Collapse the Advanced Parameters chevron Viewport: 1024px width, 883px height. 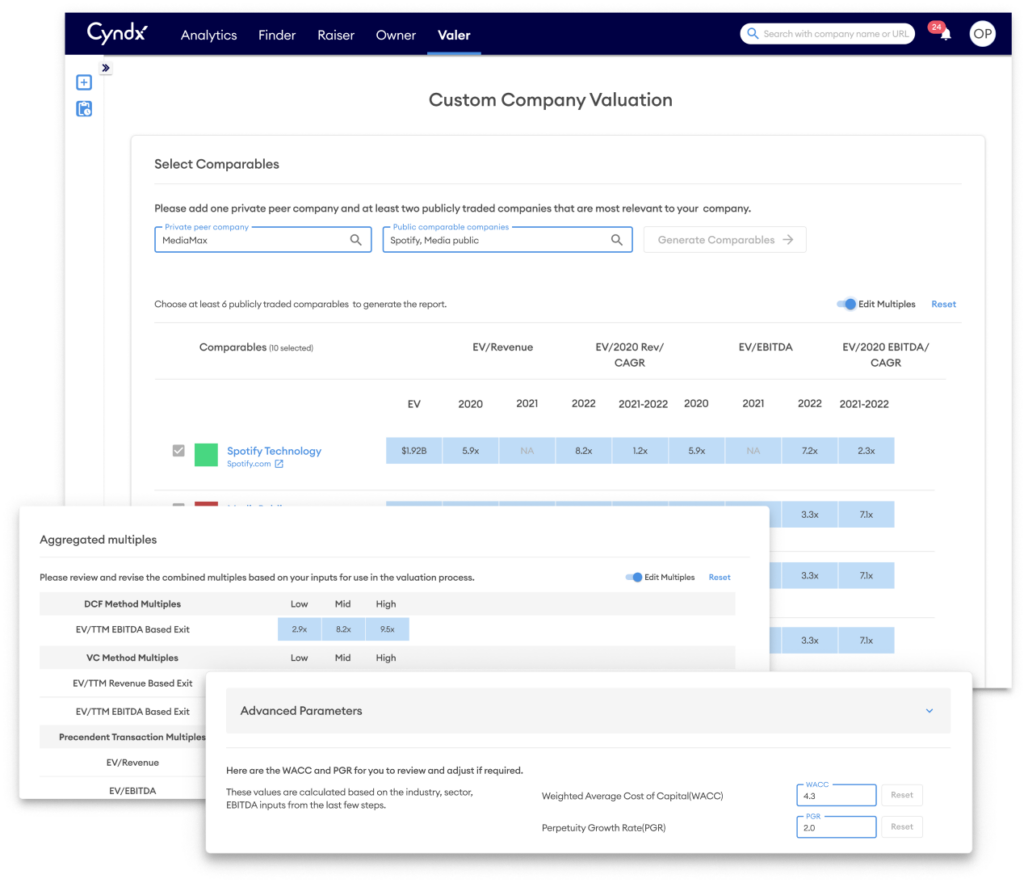(x=929, y=711)
